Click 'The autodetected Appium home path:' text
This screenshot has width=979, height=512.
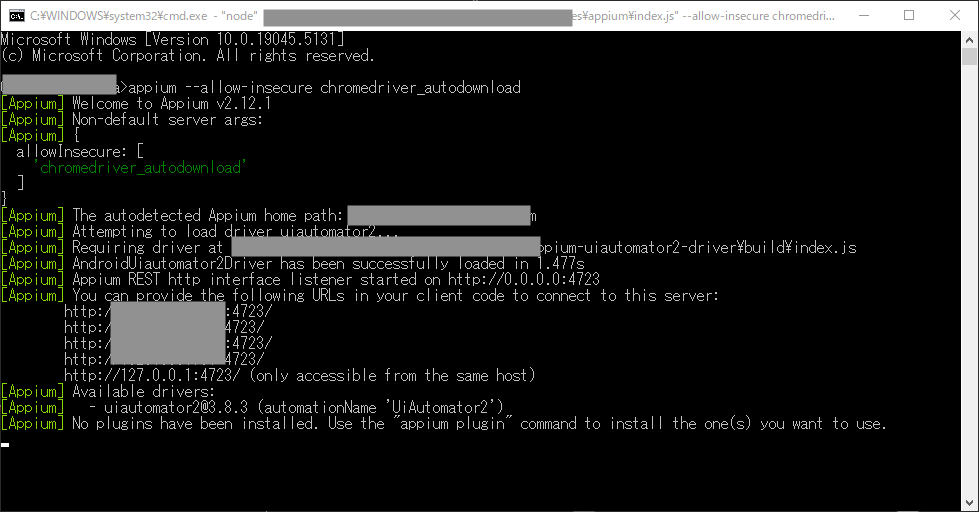(208, 215)
